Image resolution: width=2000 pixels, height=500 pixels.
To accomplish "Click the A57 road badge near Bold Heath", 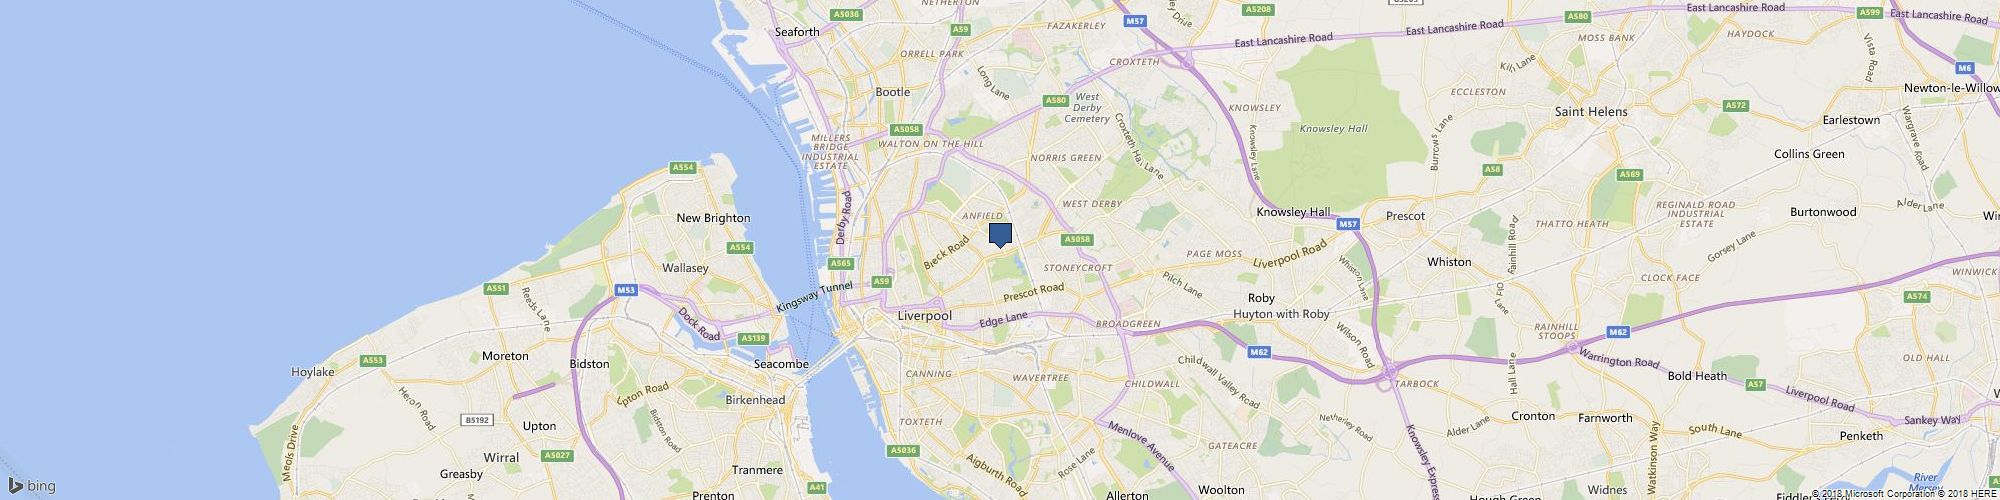I will click(1755, 384).
